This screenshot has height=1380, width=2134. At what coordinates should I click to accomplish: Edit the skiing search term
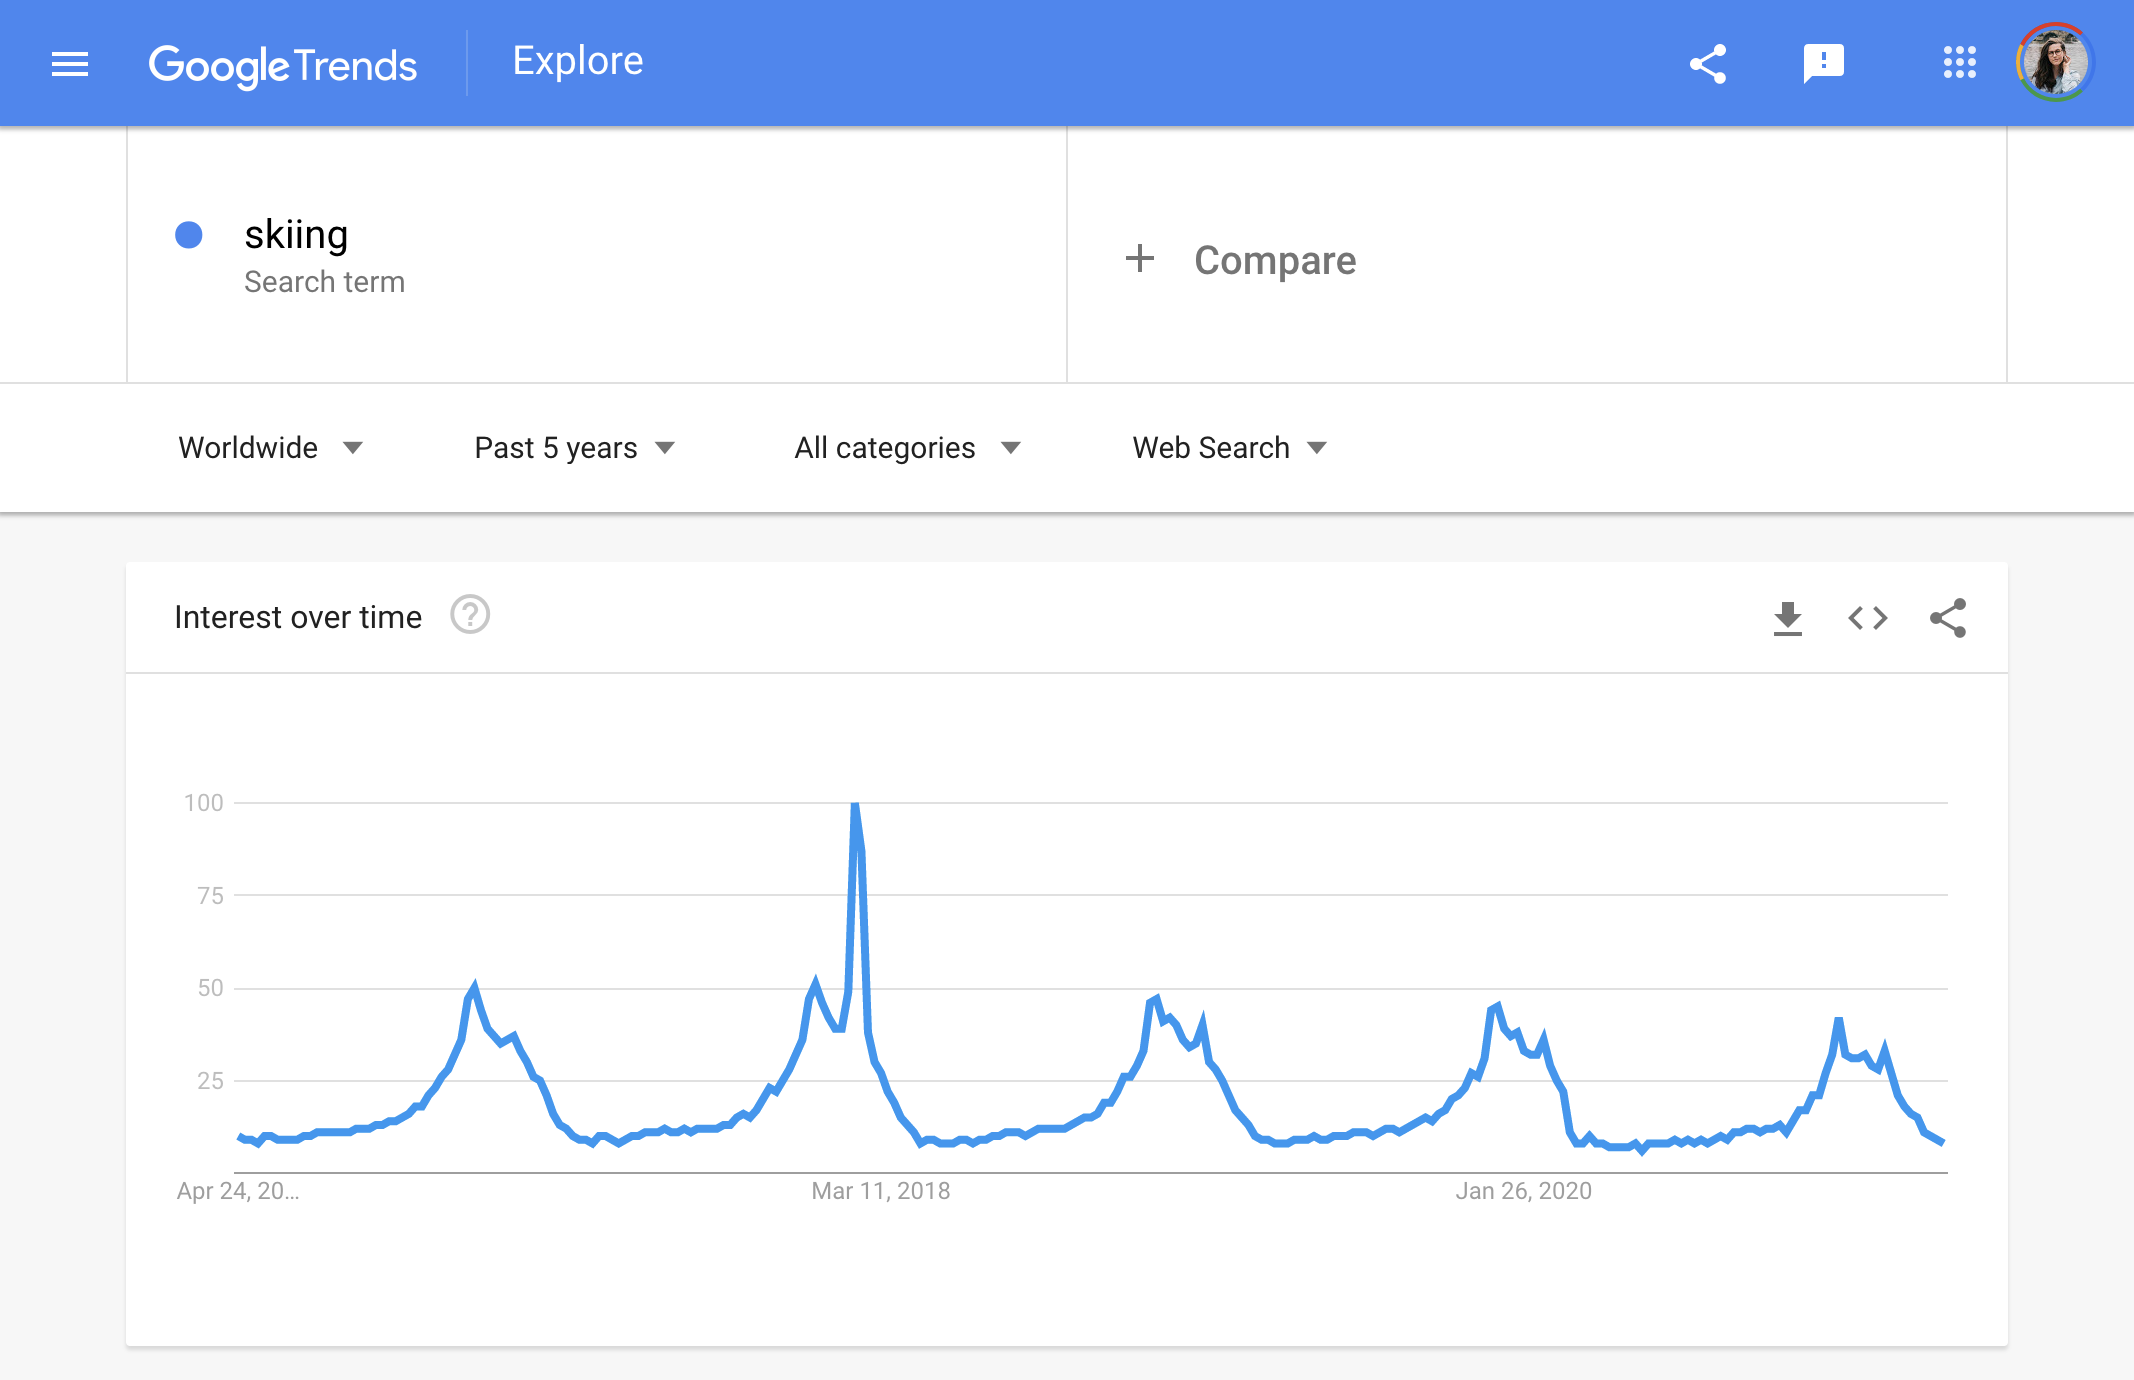296,235
